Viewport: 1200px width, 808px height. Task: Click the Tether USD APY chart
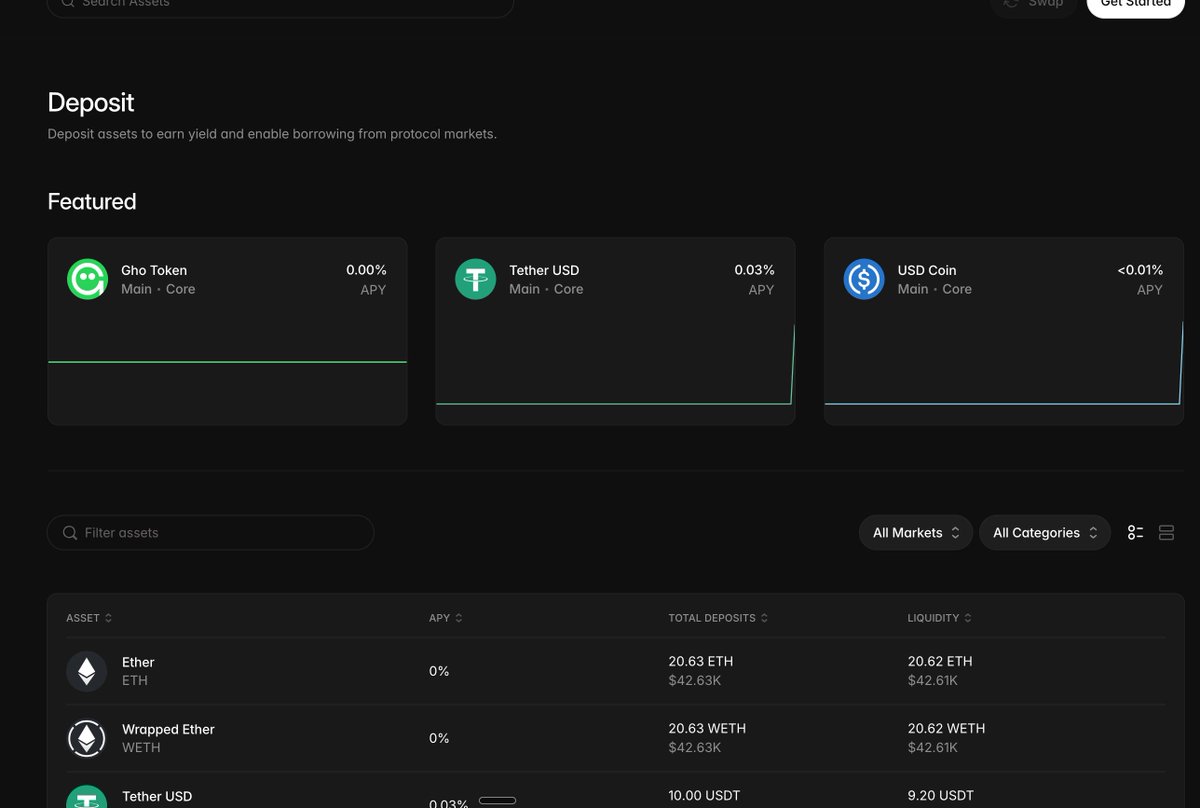615,365
